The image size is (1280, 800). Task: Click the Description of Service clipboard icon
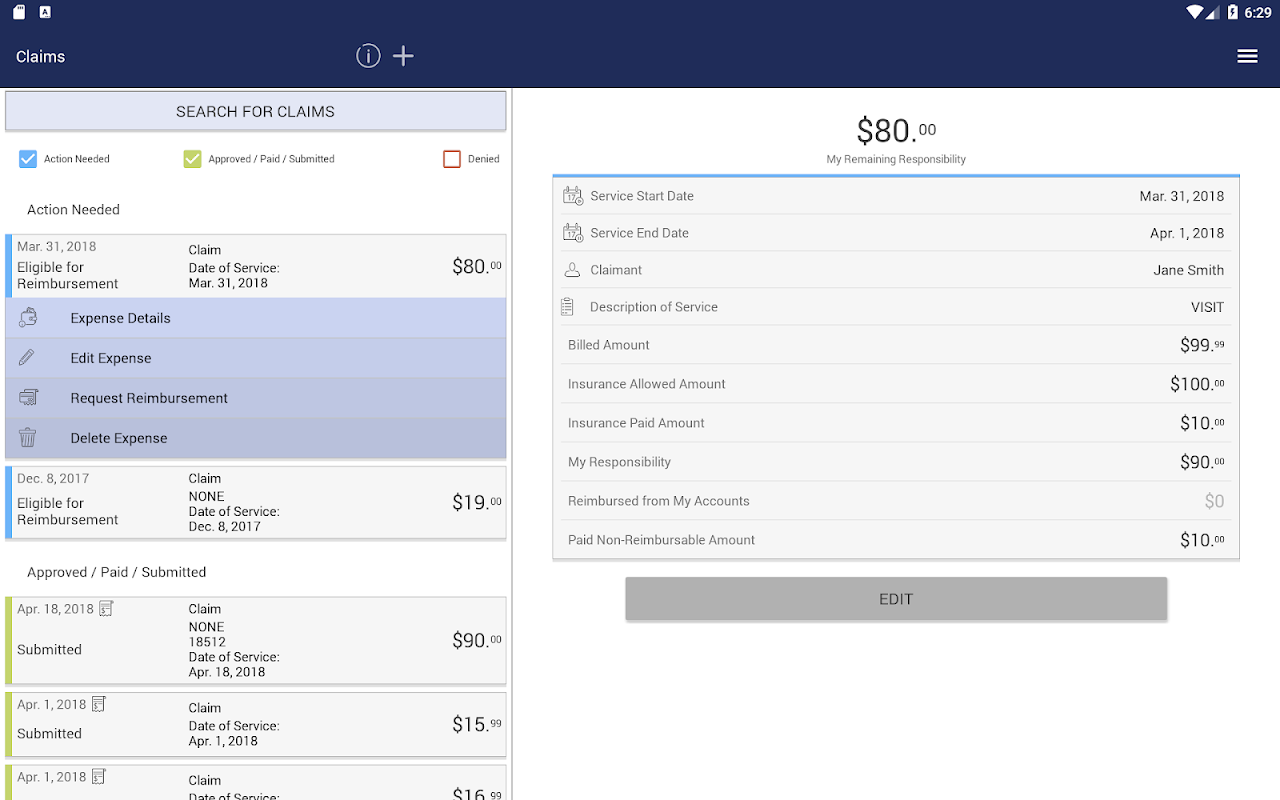point(568,307)
